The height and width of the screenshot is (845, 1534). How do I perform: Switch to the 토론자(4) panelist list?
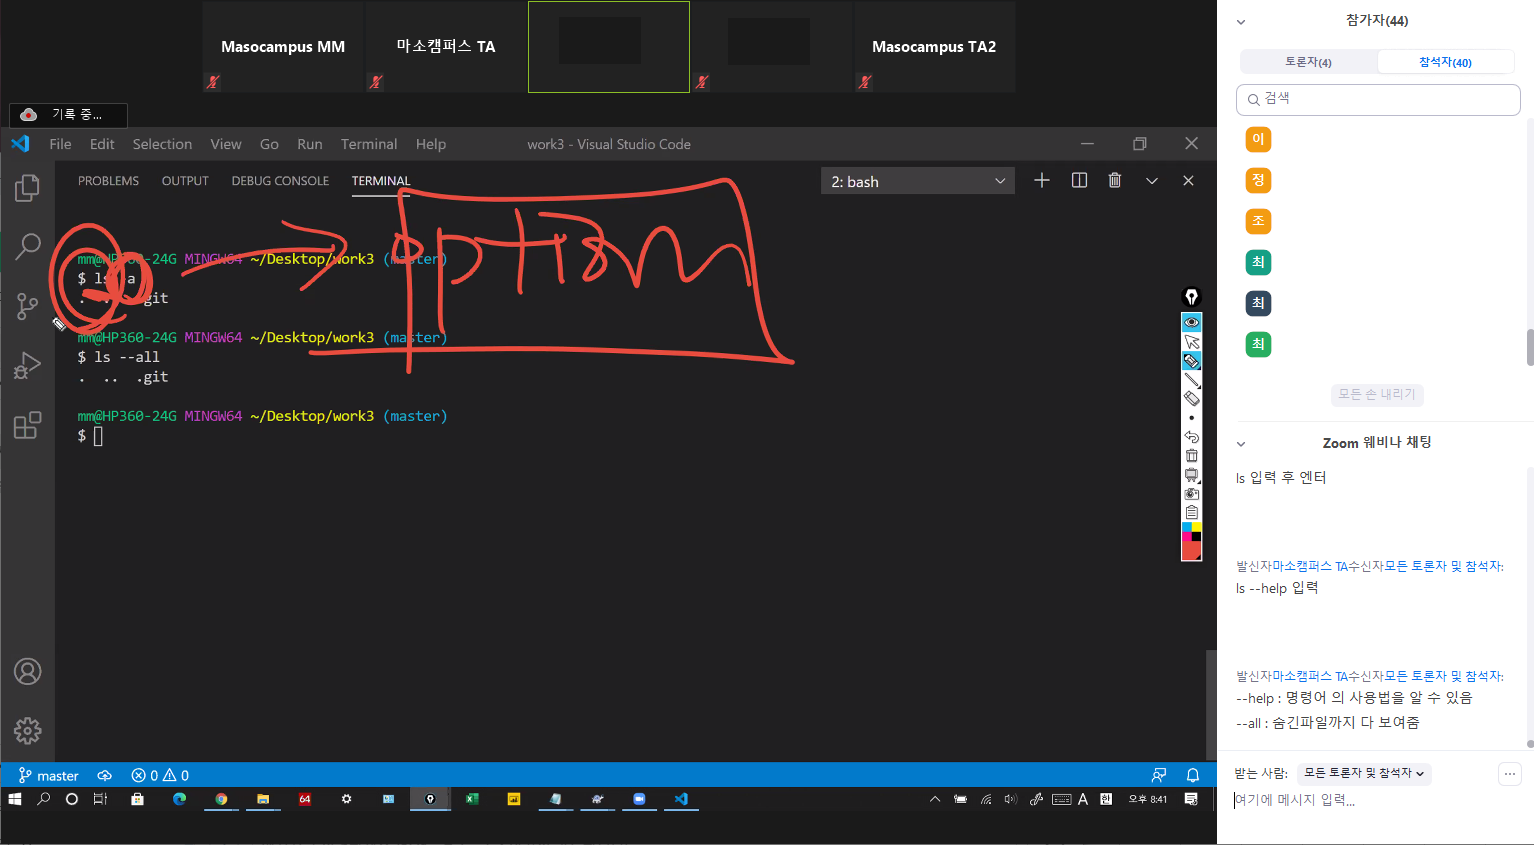pyautogui.click(x=1308, y=62)
